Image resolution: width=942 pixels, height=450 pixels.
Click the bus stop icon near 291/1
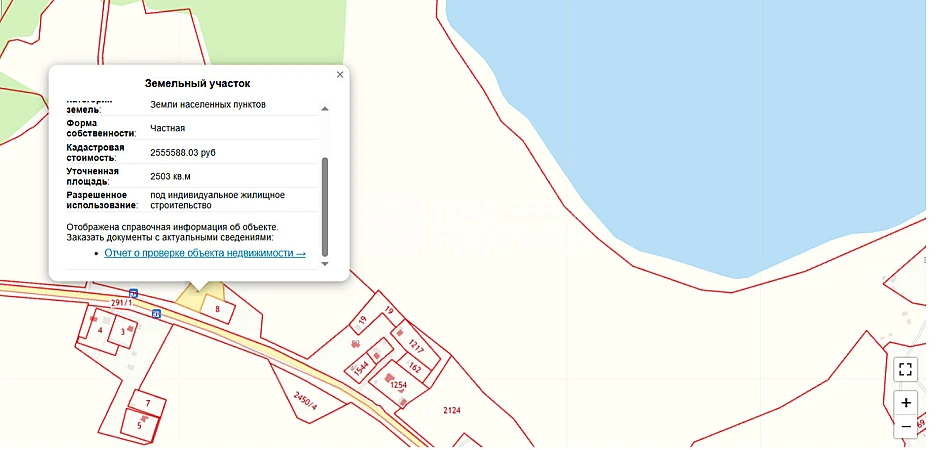[134, 294]
